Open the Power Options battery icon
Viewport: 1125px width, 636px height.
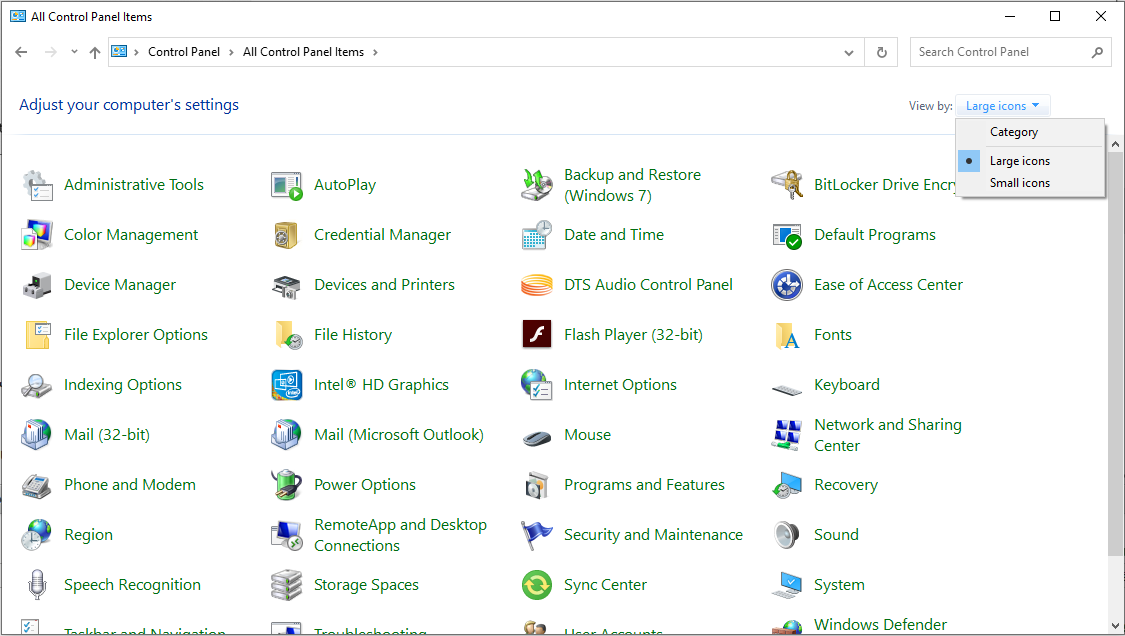point(287,485)
